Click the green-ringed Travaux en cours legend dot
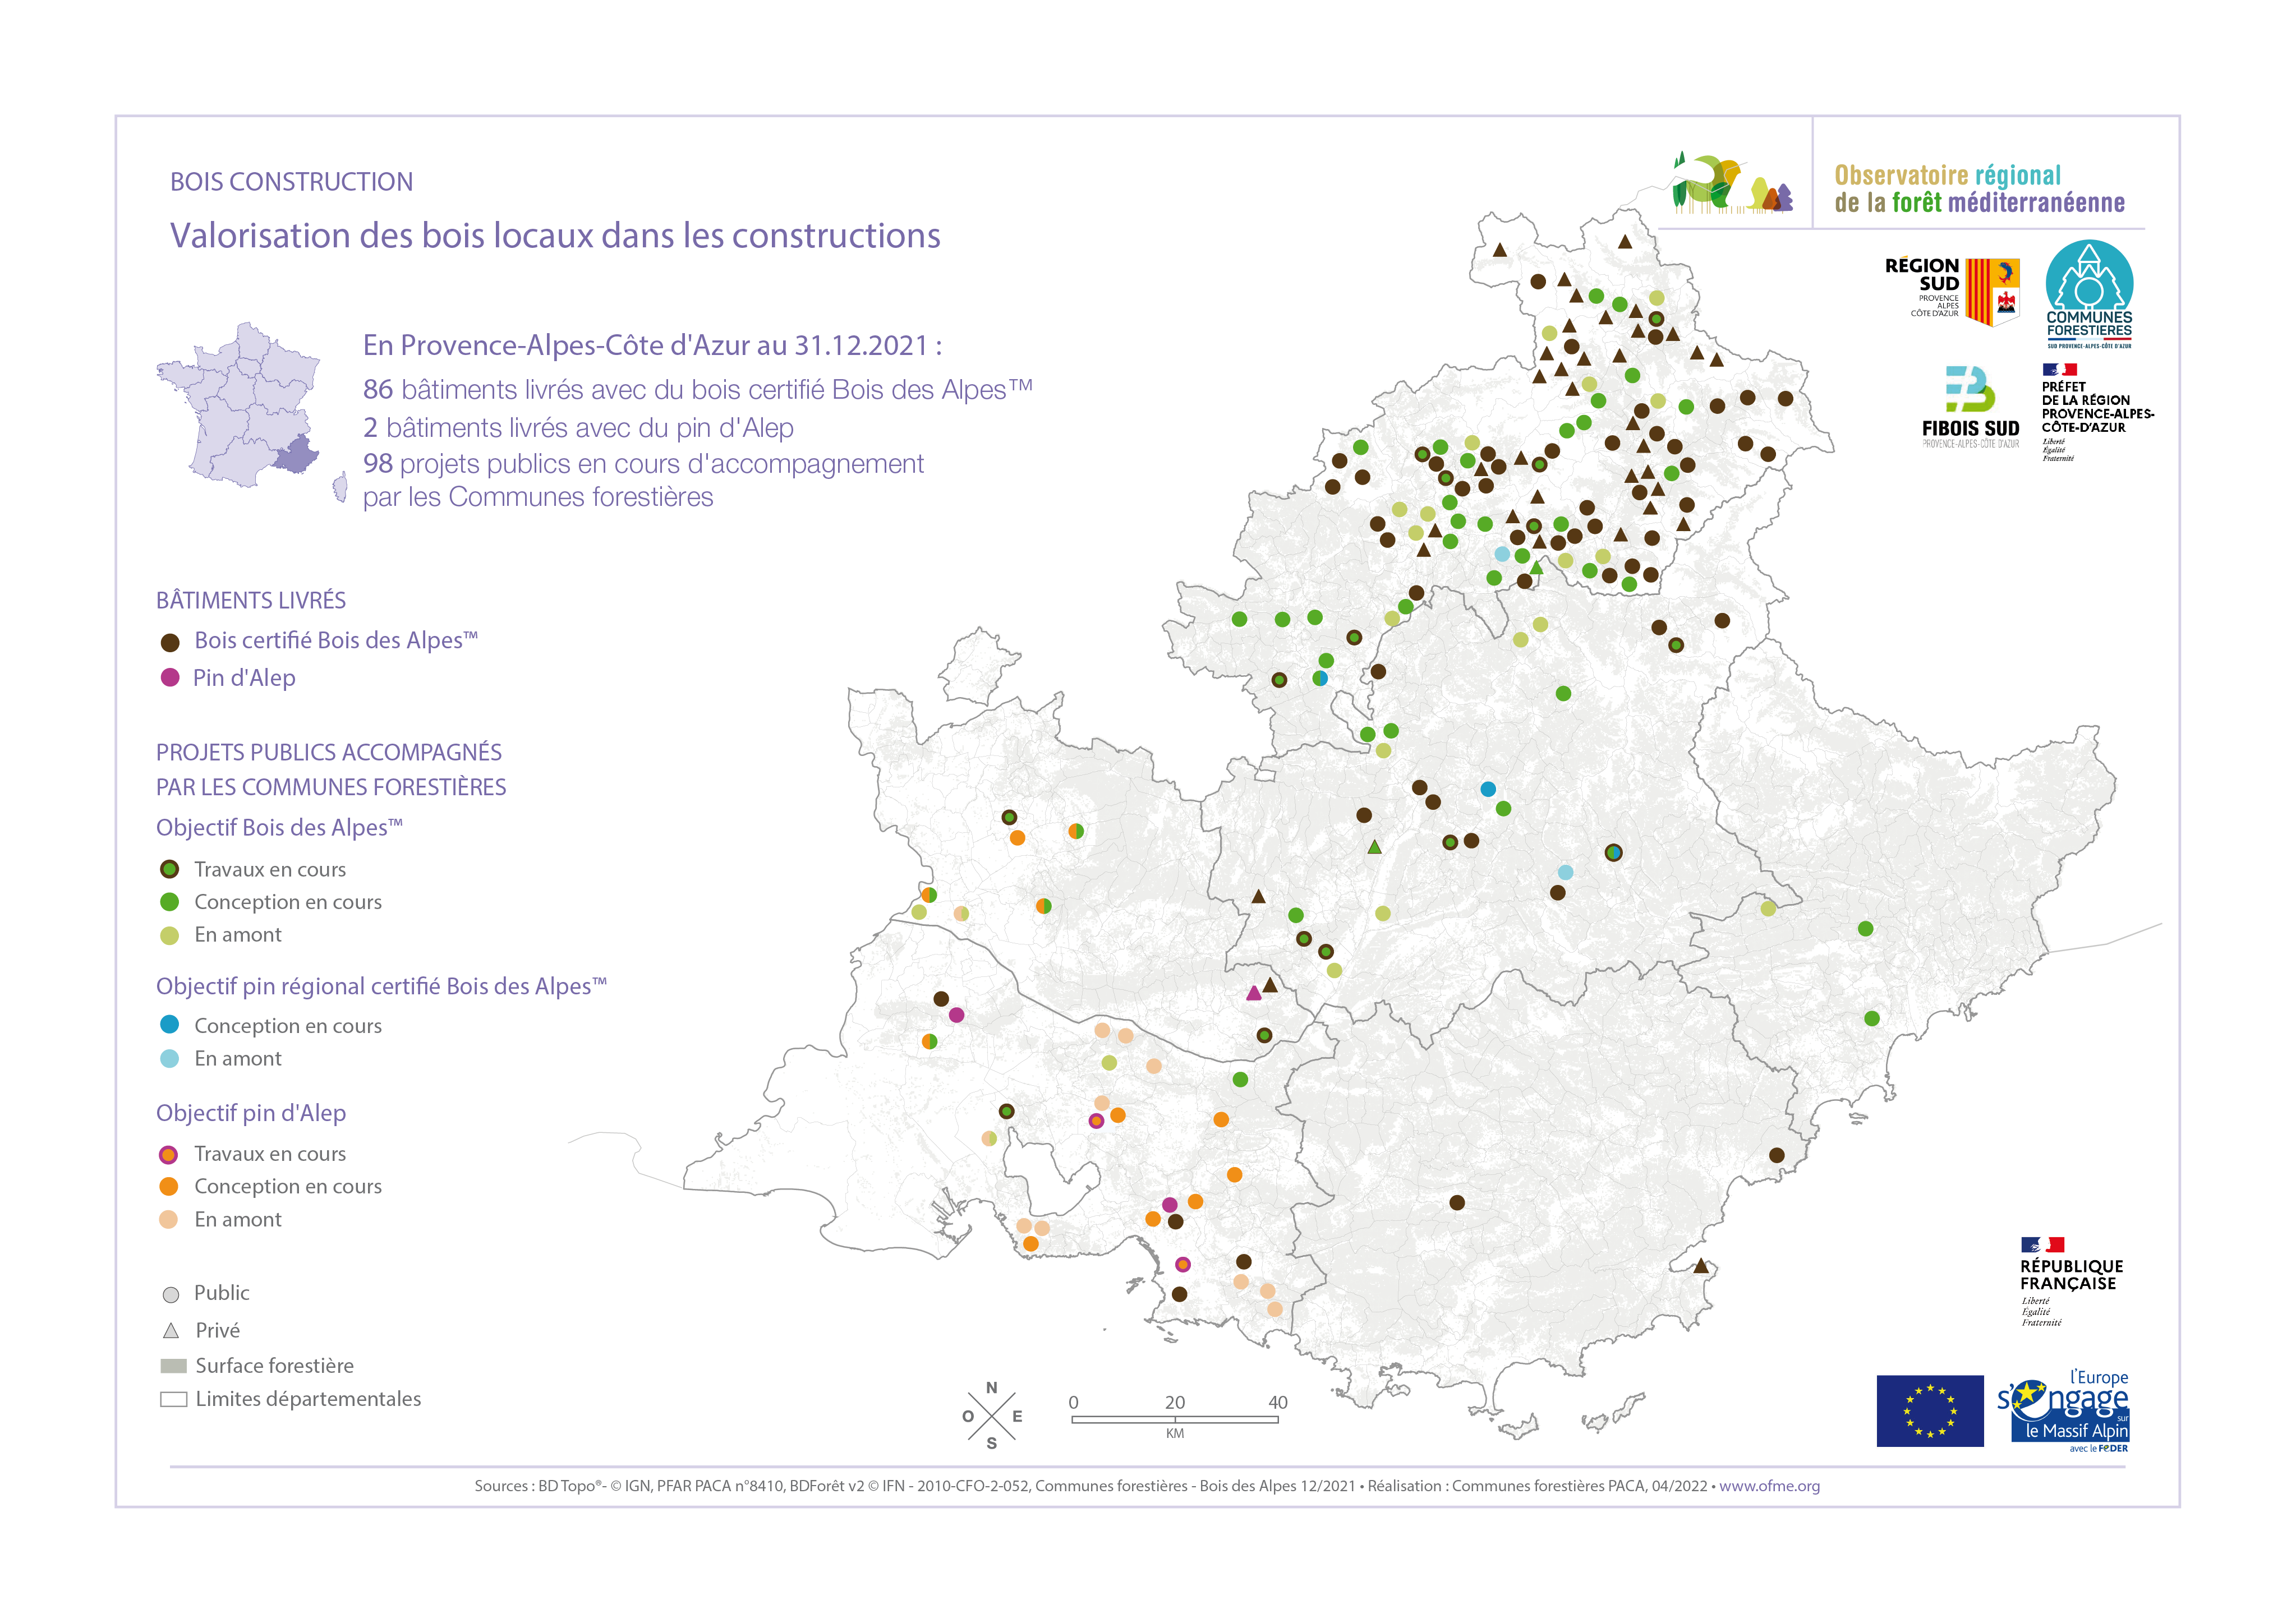This screenshot has width=2296, height=1623. [170, 869]
